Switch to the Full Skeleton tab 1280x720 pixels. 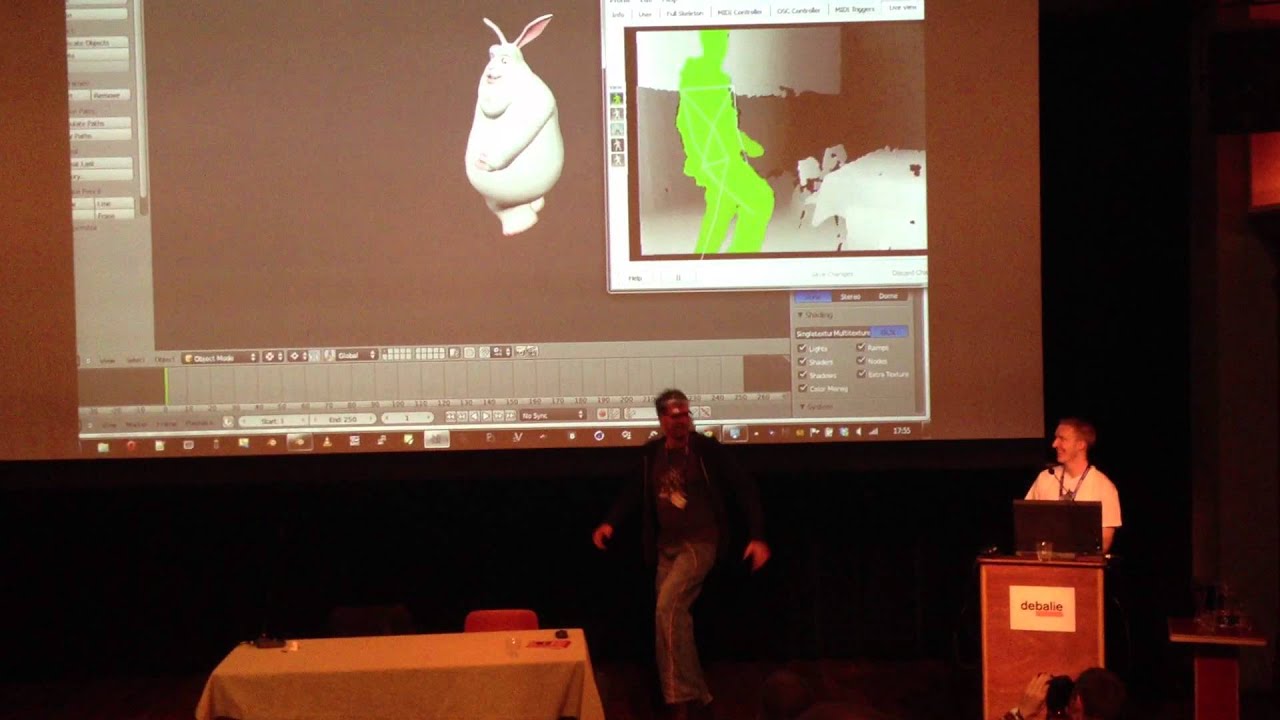click(x=685, y=13)
